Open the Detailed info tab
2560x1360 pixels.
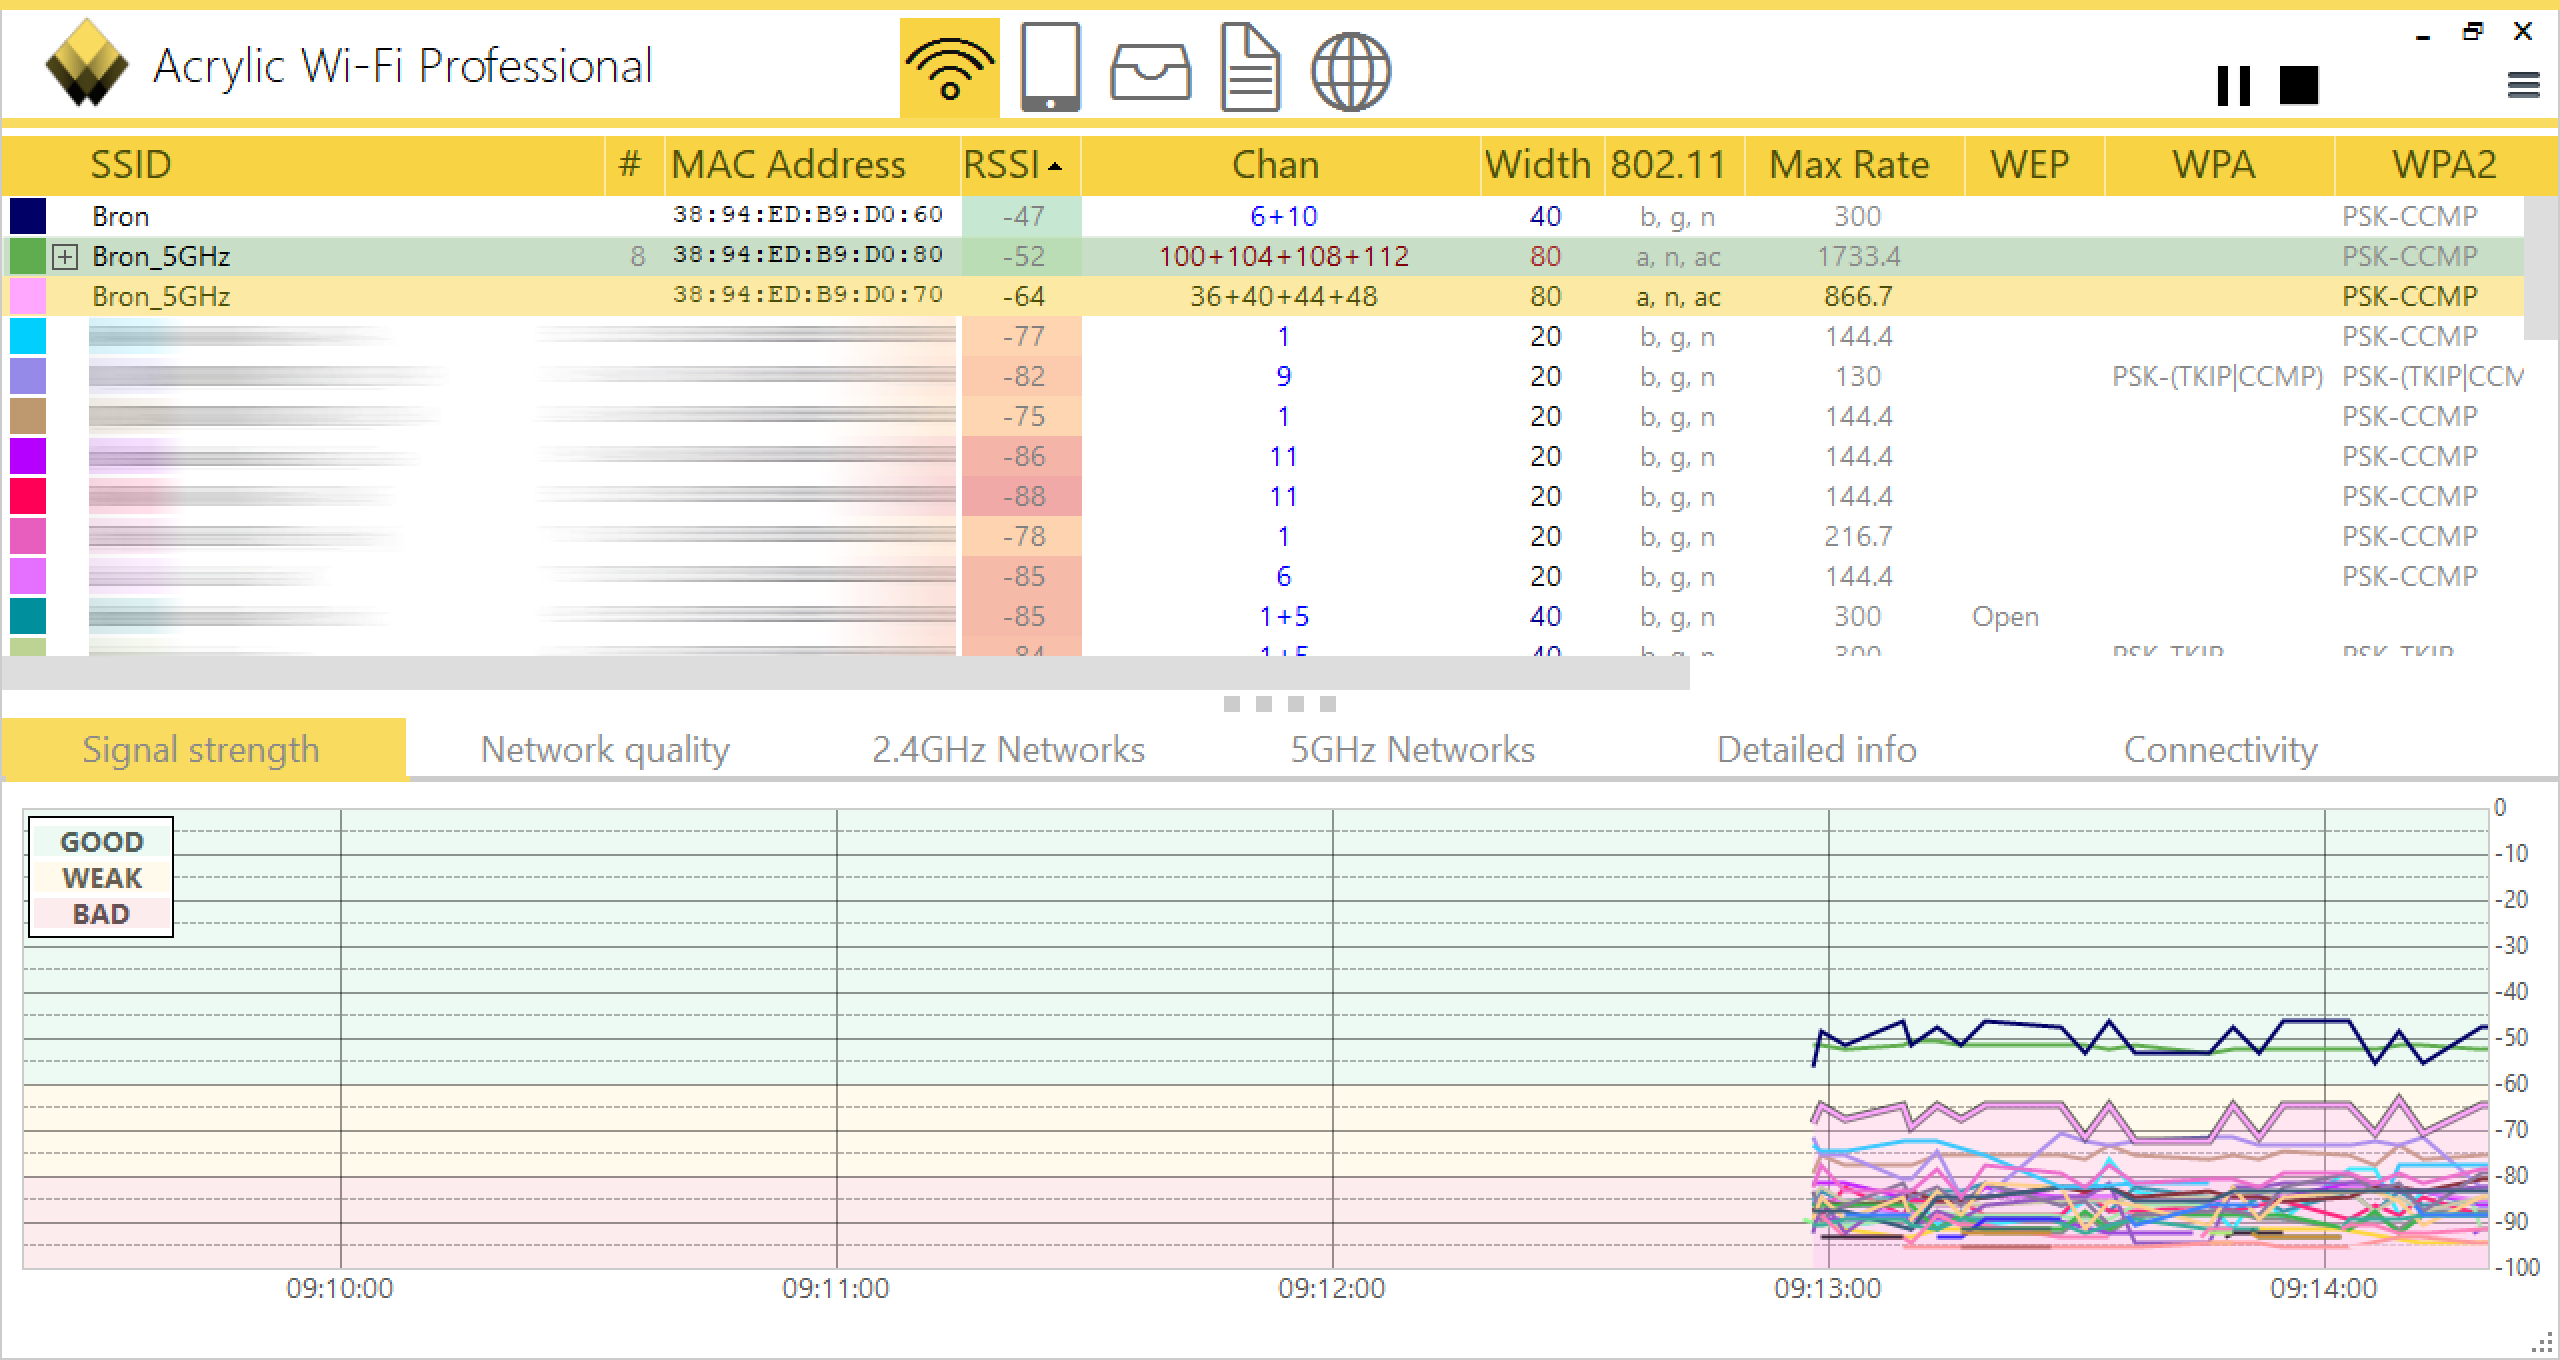1816,750
